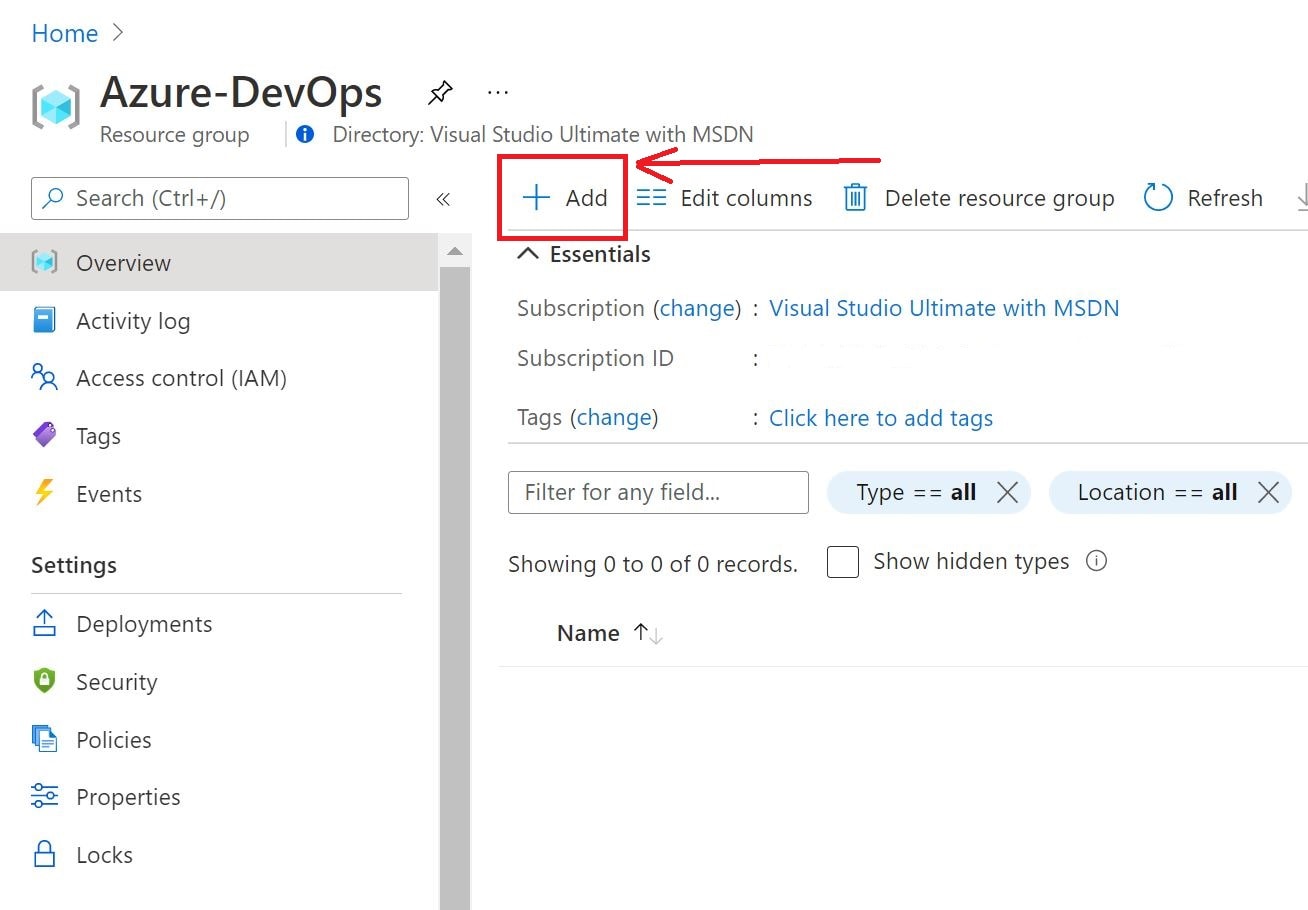Screen dimensions: 1308x910
Task: Click the Refresh button label
Action: tap(1225, 198)
